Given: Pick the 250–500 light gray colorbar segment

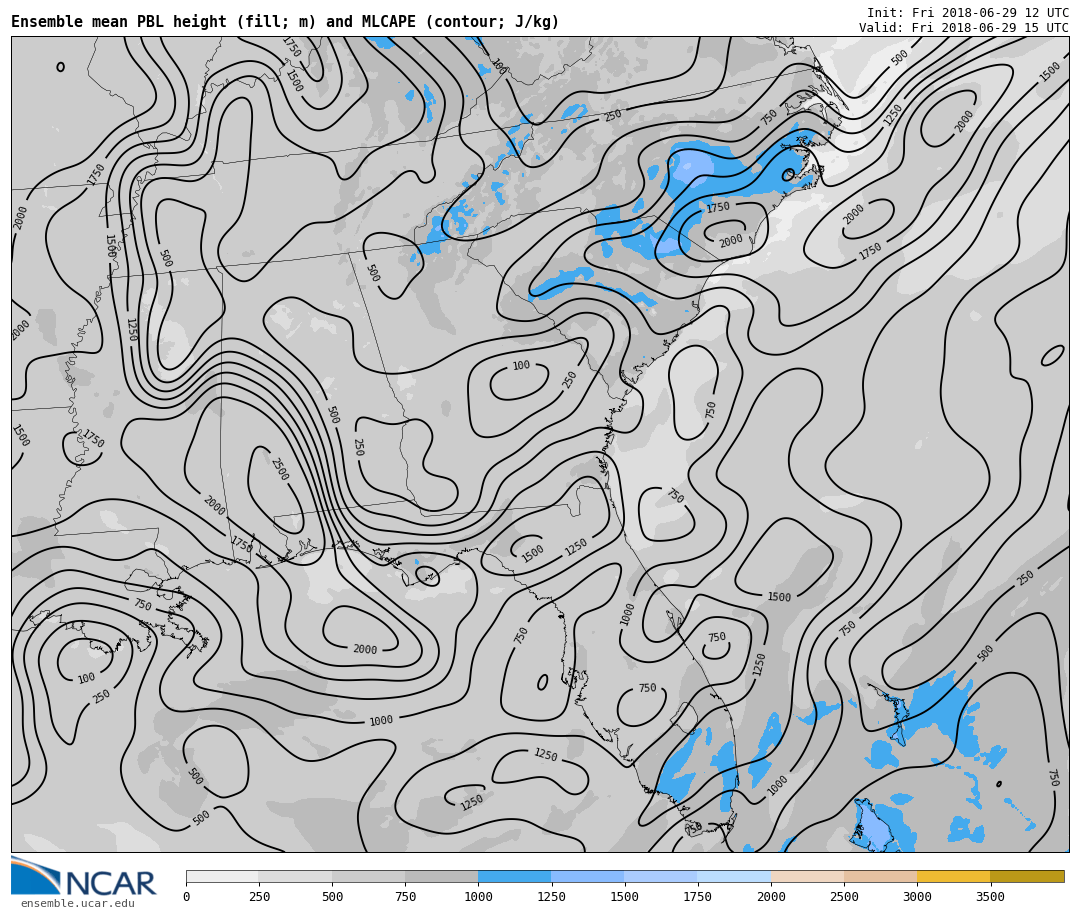Looking at the screenshot, I should point(295,876).
